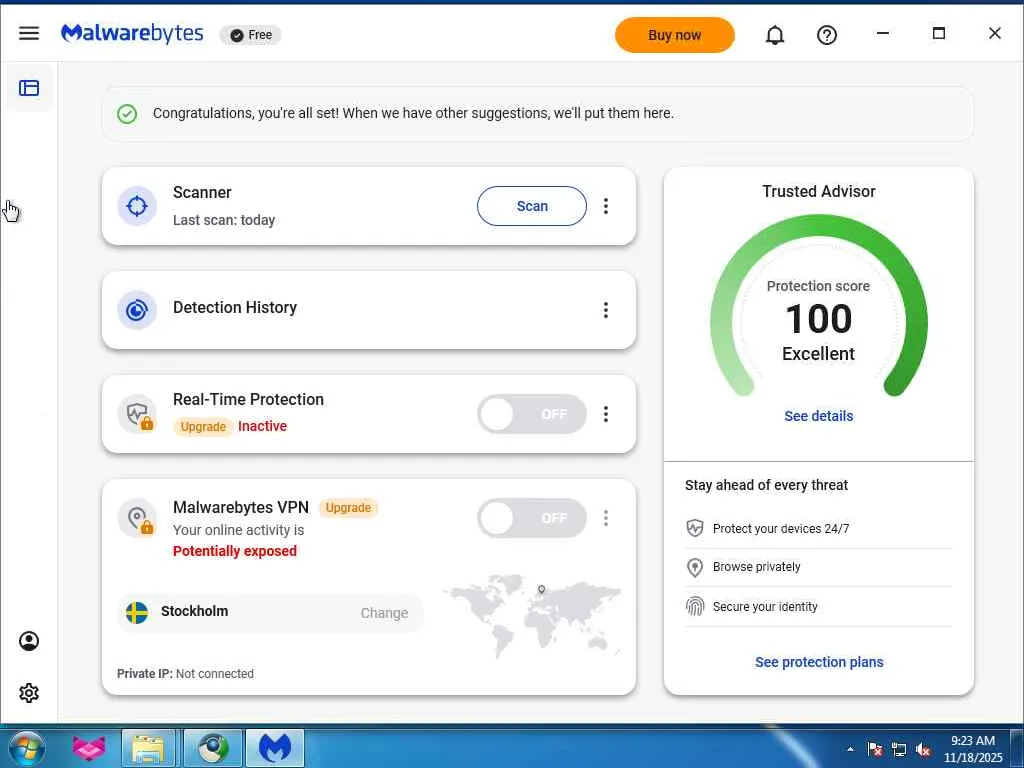This screenshot has width=1024, height=768.
Task: Click the Action Center flag tray icon
Action: click(875, 749)
